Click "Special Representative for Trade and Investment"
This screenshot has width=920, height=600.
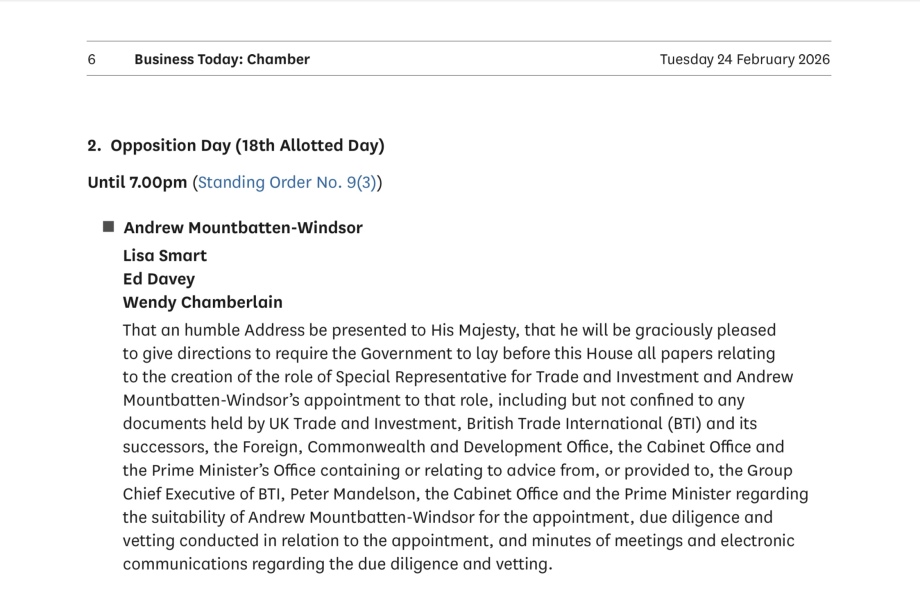click(509, 377)
